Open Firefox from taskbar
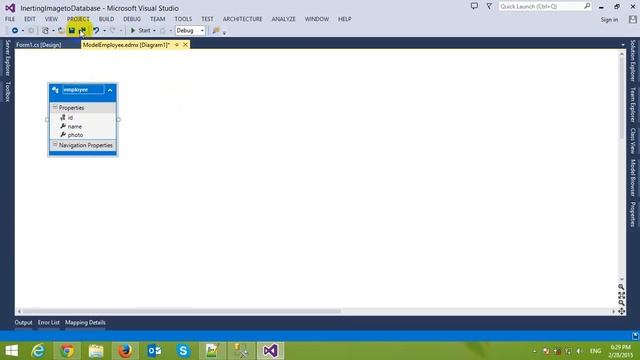640x360 pixels. click(x=125, y=351)
